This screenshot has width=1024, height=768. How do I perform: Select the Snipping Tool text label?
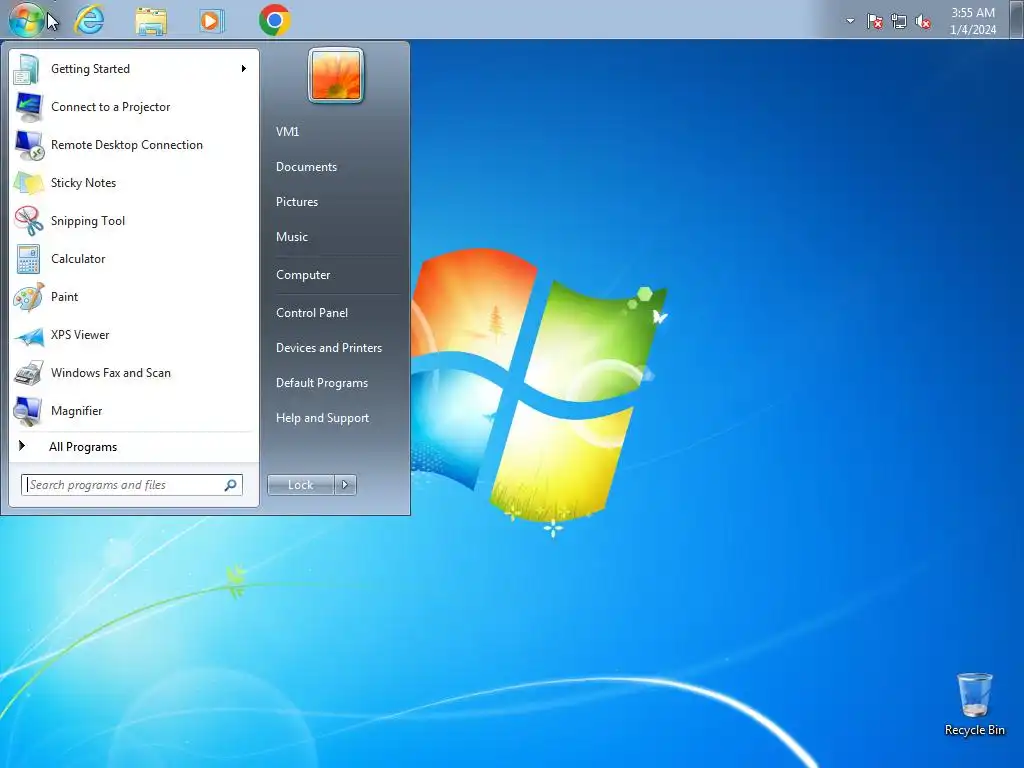tap(88, 221)
